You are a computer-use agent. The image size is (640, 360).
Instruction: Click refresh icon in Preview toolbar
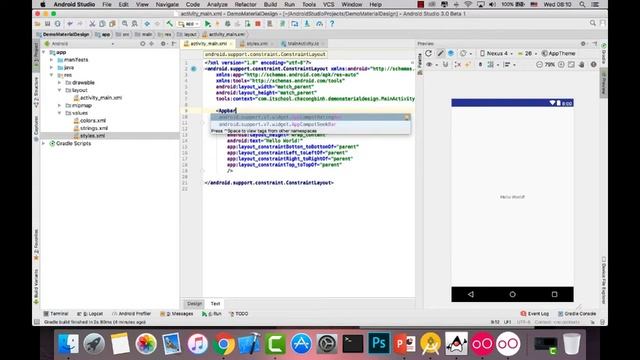(x=429, y=53)
